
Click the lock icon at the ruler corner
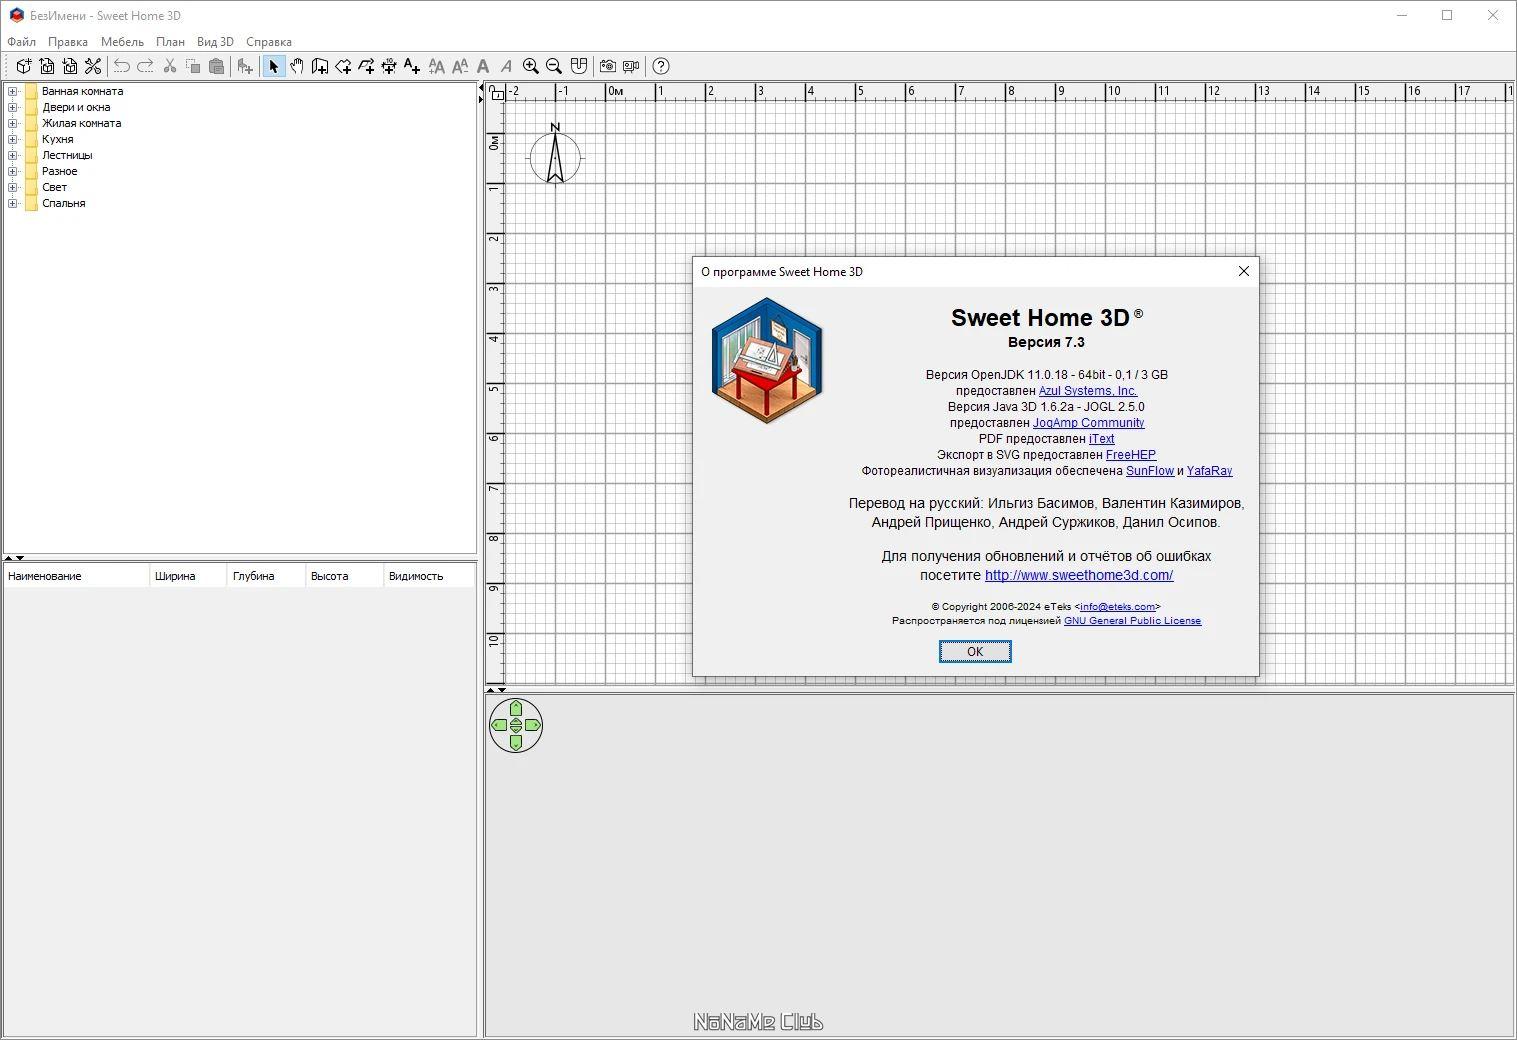pos(496,92)
